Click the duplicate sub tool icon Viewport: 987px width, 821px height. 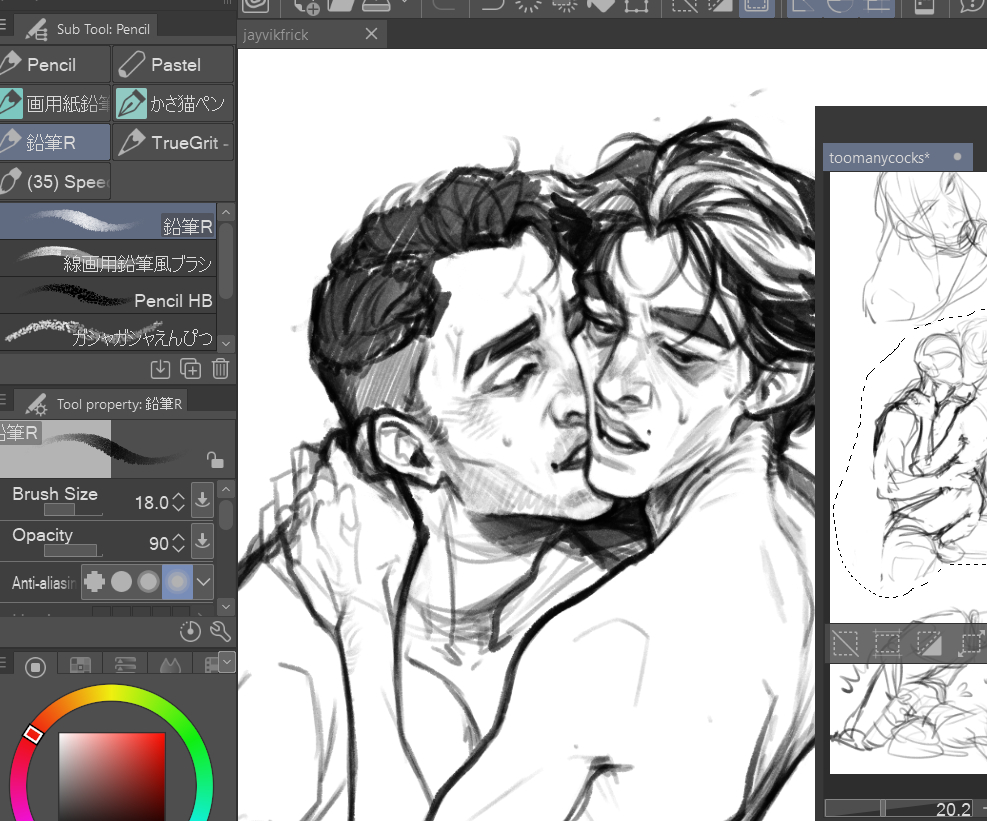(190, 369)
